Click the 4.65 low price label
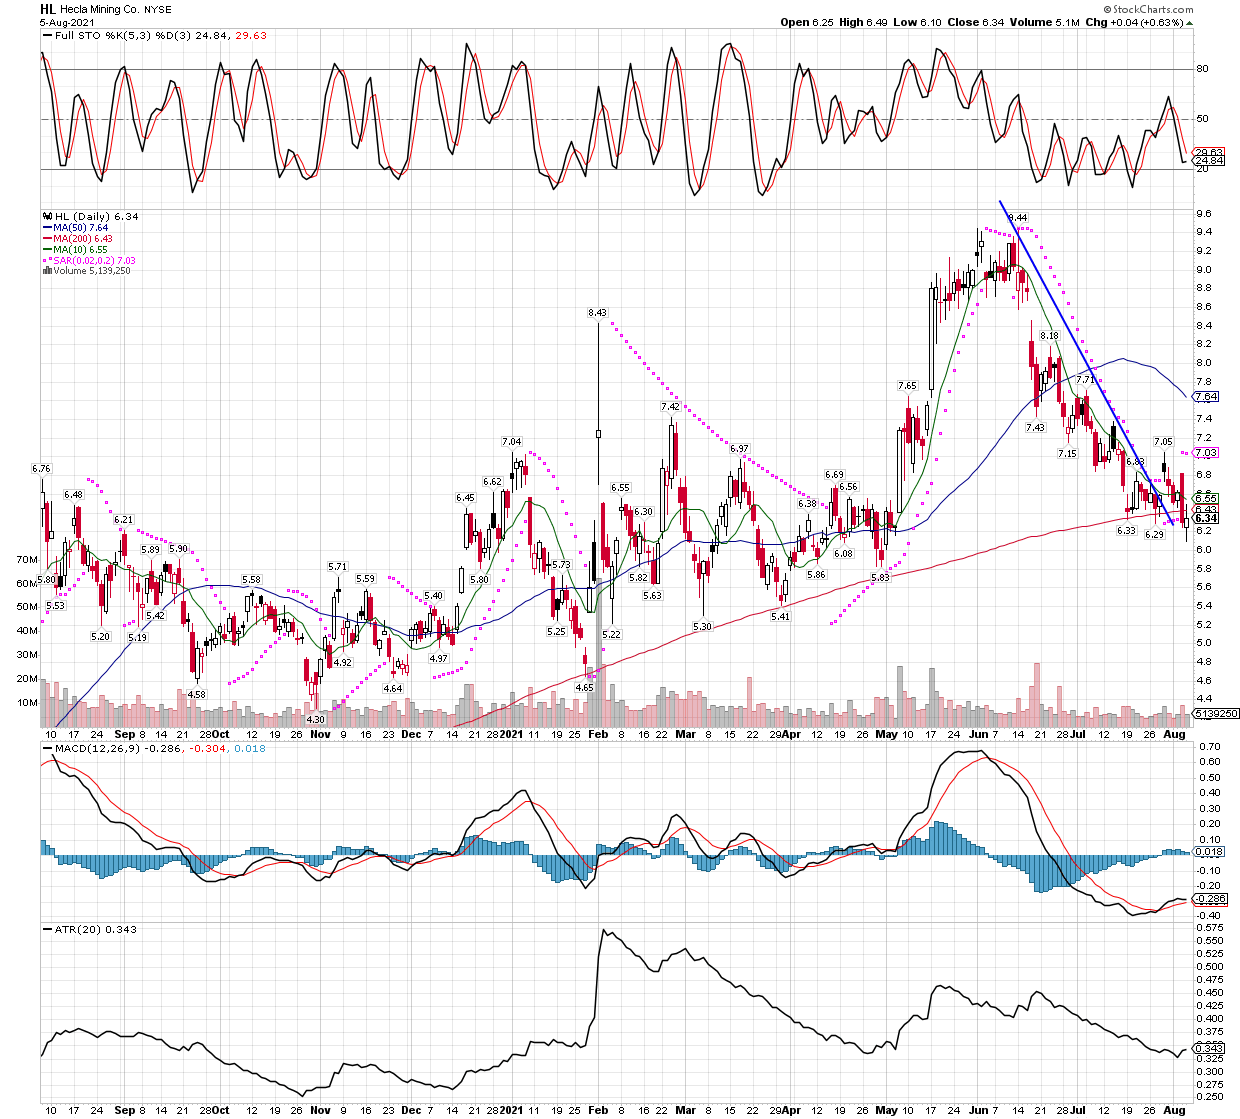 coord(585,687)
